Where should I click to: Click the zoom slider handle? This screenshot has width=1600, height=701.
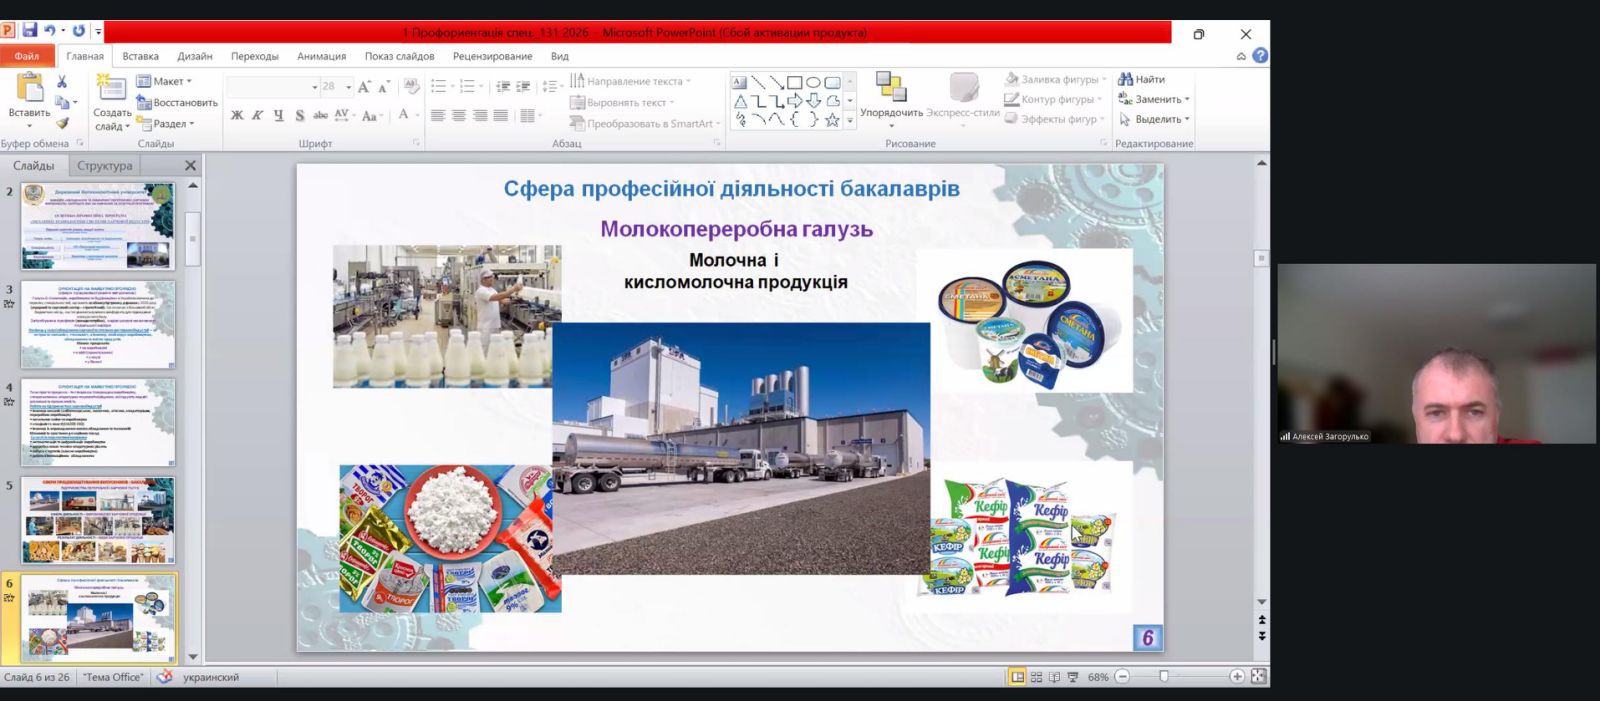pyautogui.click(x=1163, y=677)
